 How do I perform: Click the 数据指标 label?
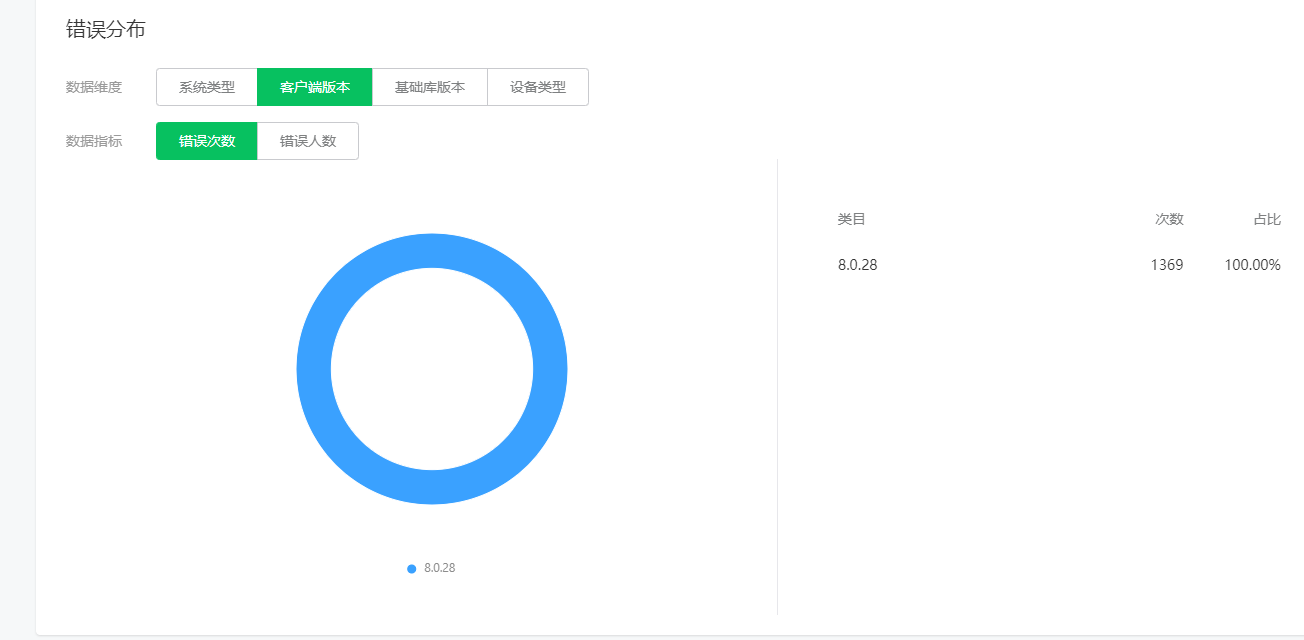[94, 141]
